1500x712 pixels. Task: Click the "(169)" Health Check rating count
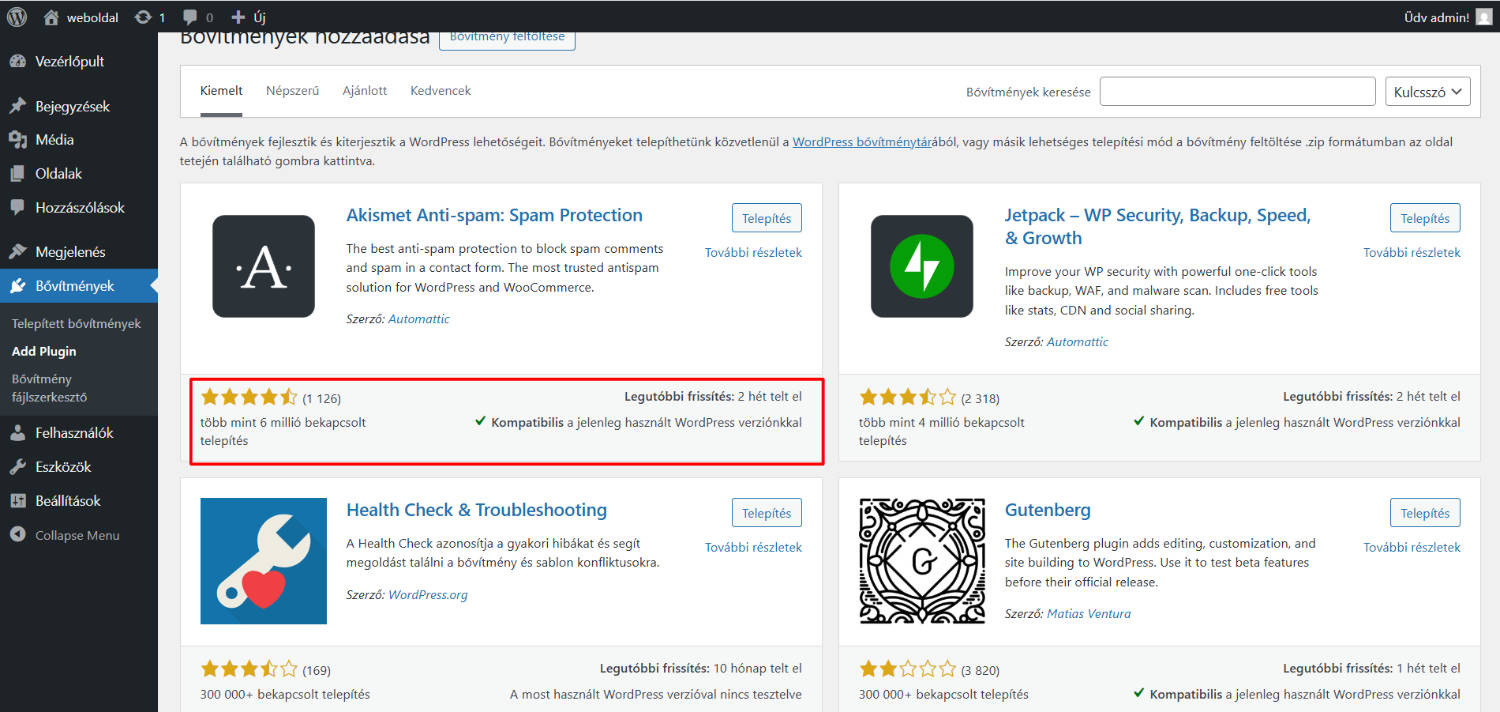[x=316, y=670]
